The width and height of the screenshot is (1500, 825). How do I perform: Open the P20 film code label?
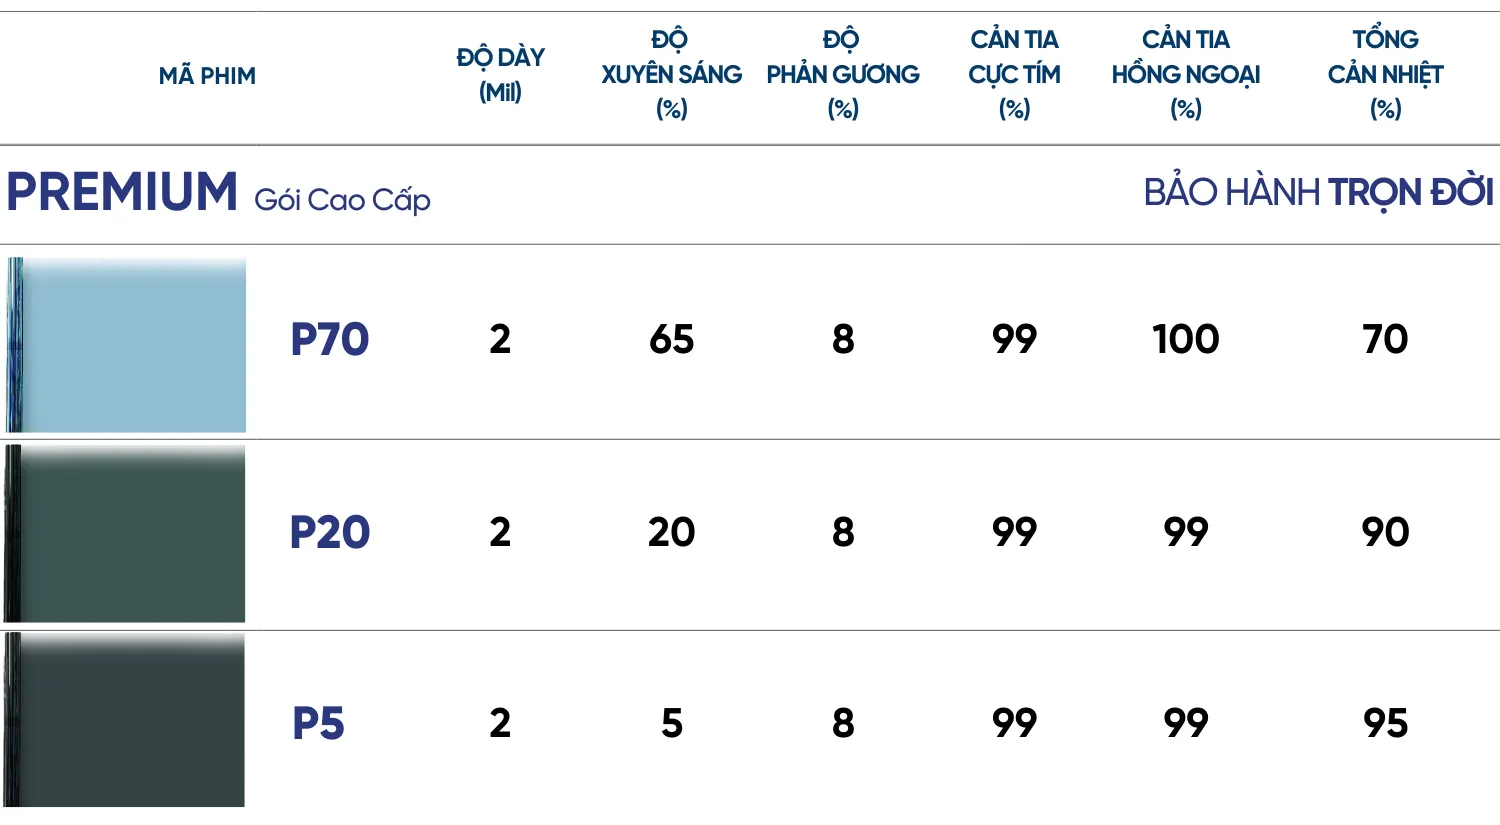[330, 532]
